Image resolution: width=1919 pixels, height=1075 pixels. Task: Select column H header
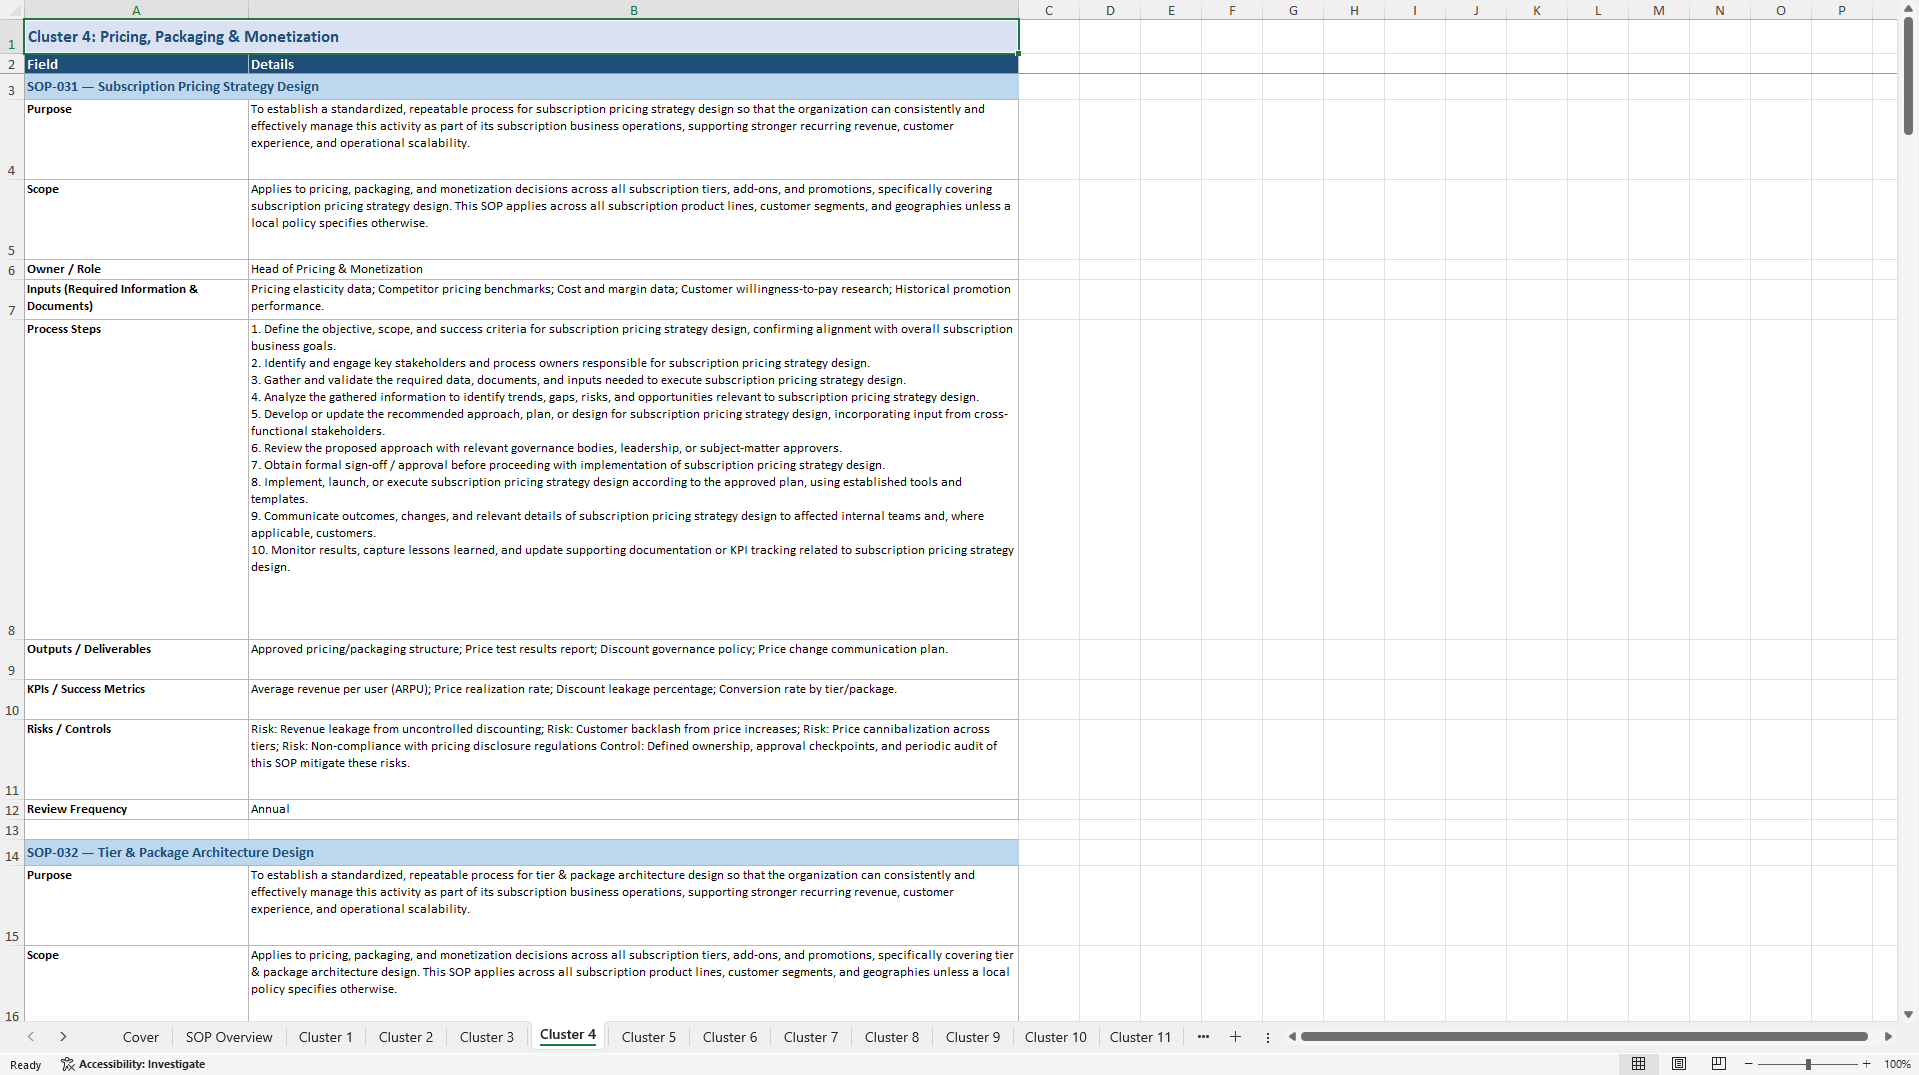tap(1354, 10)
